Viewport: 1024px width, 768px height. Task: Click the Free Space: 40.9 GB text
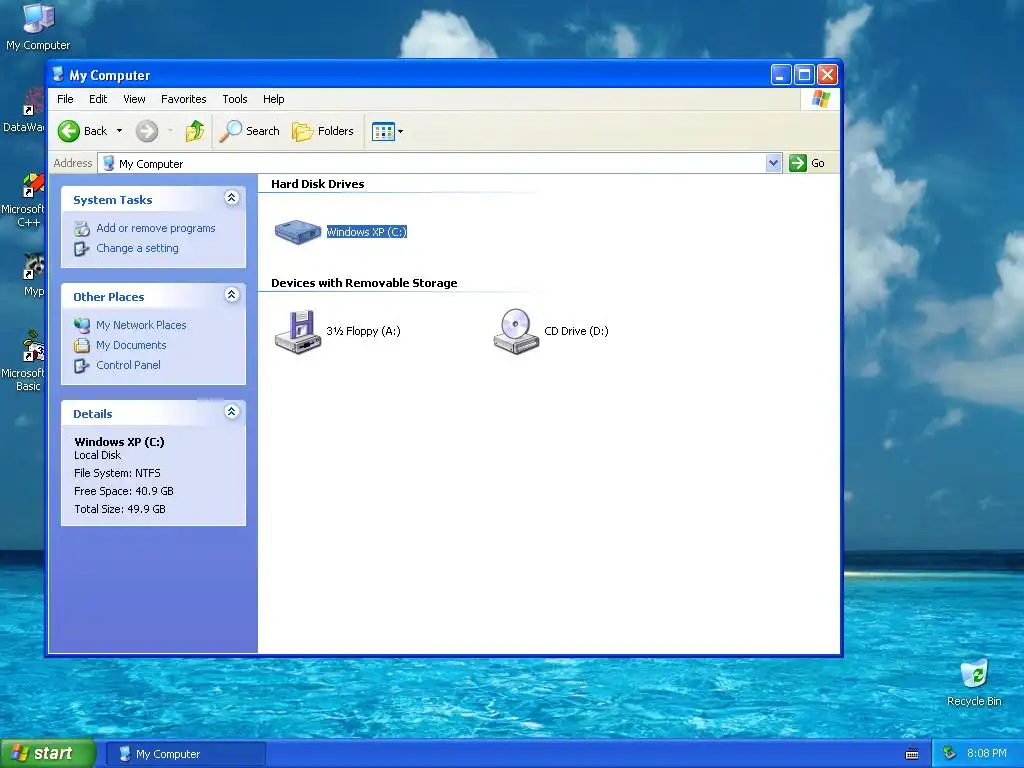coord(123,491)
